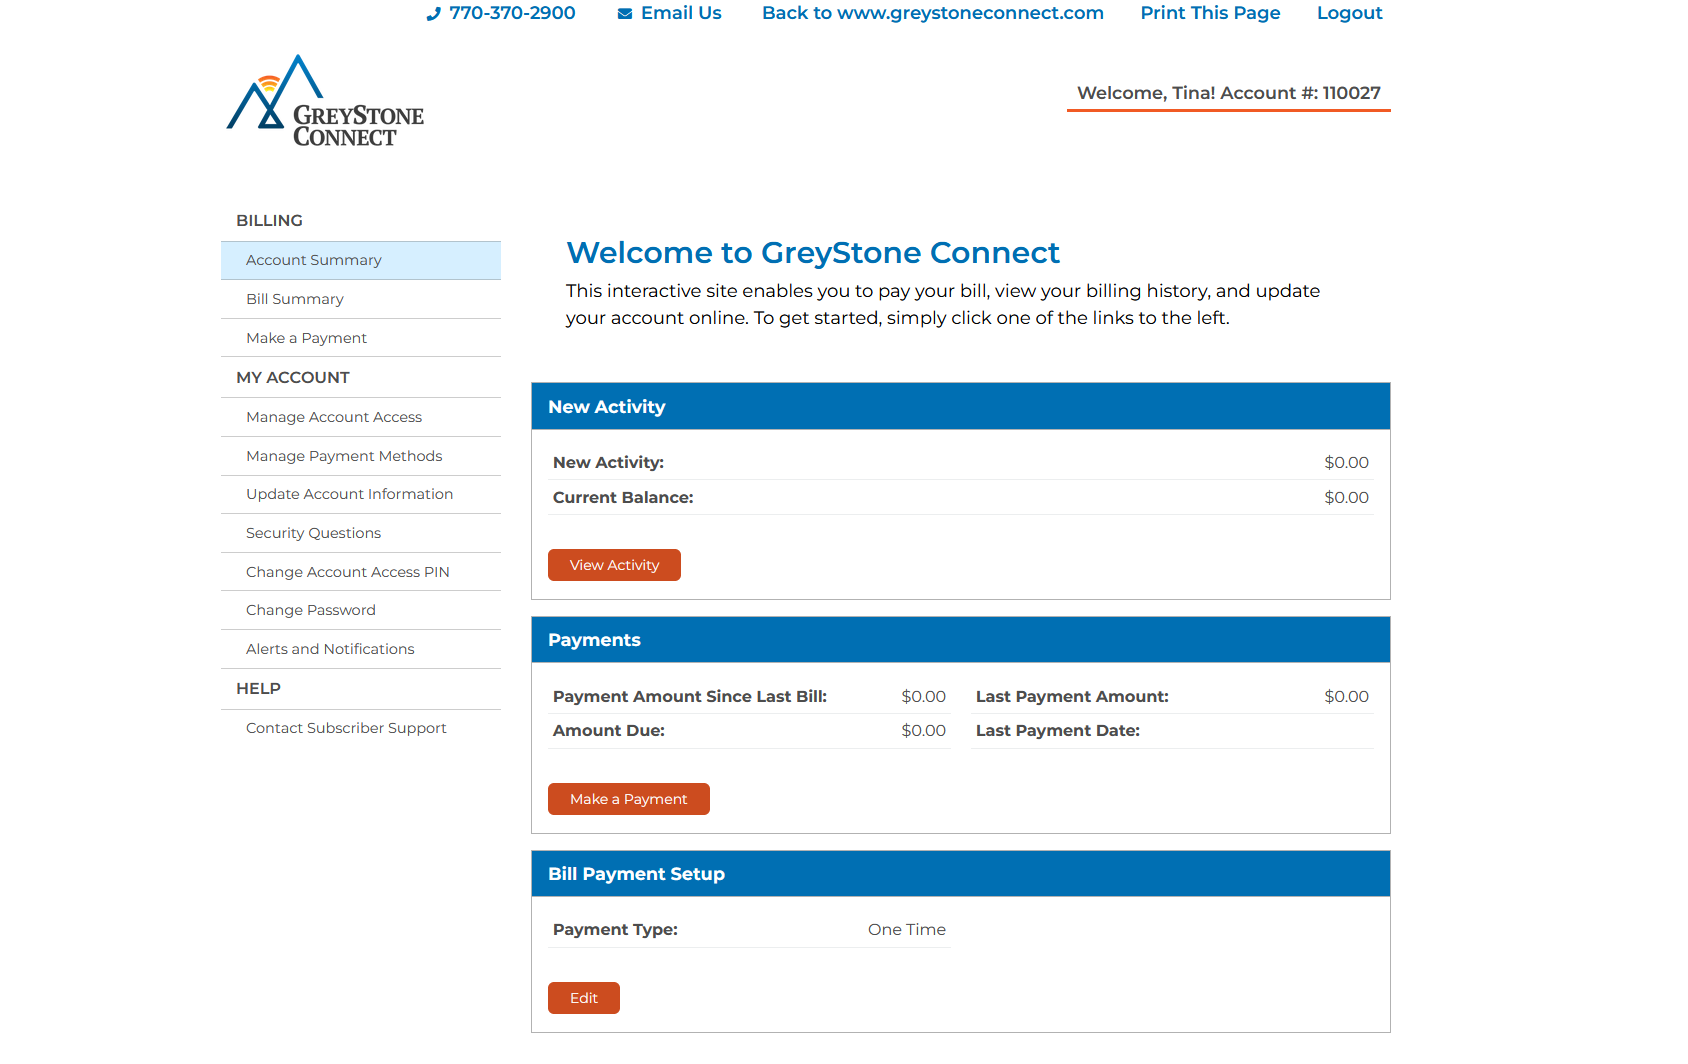This screenshot has width=1688, height=1064.
Task: Click the One Time payment type value
Action: (x=907, y=930)
